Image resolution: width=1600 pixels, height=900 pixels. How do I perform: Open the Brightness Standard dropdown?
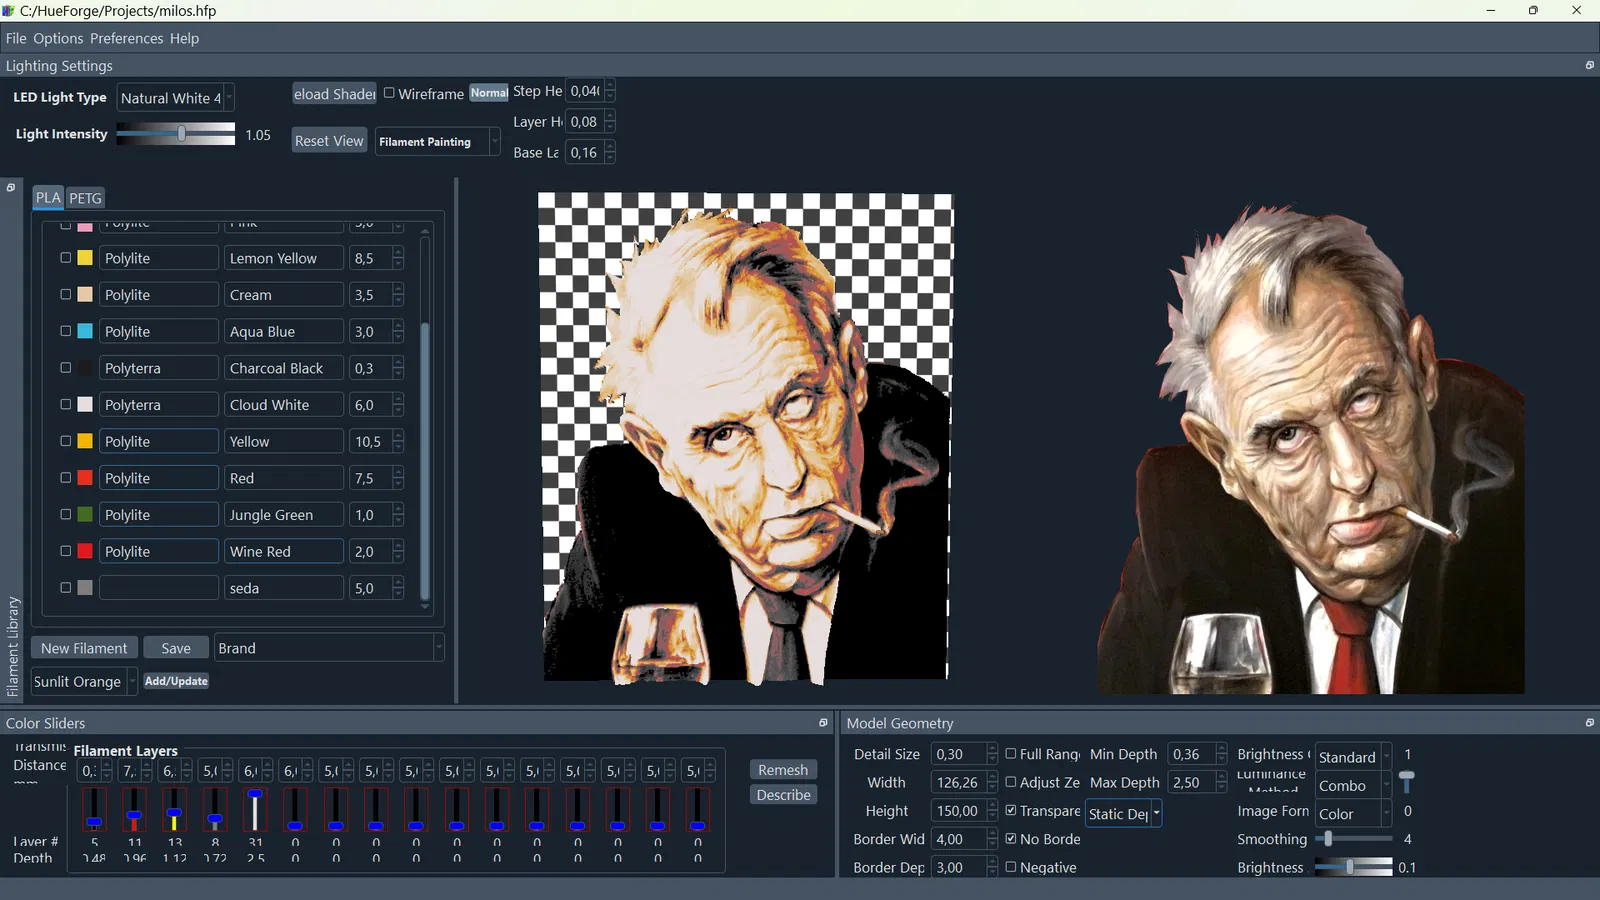(x=1353, y=757)
